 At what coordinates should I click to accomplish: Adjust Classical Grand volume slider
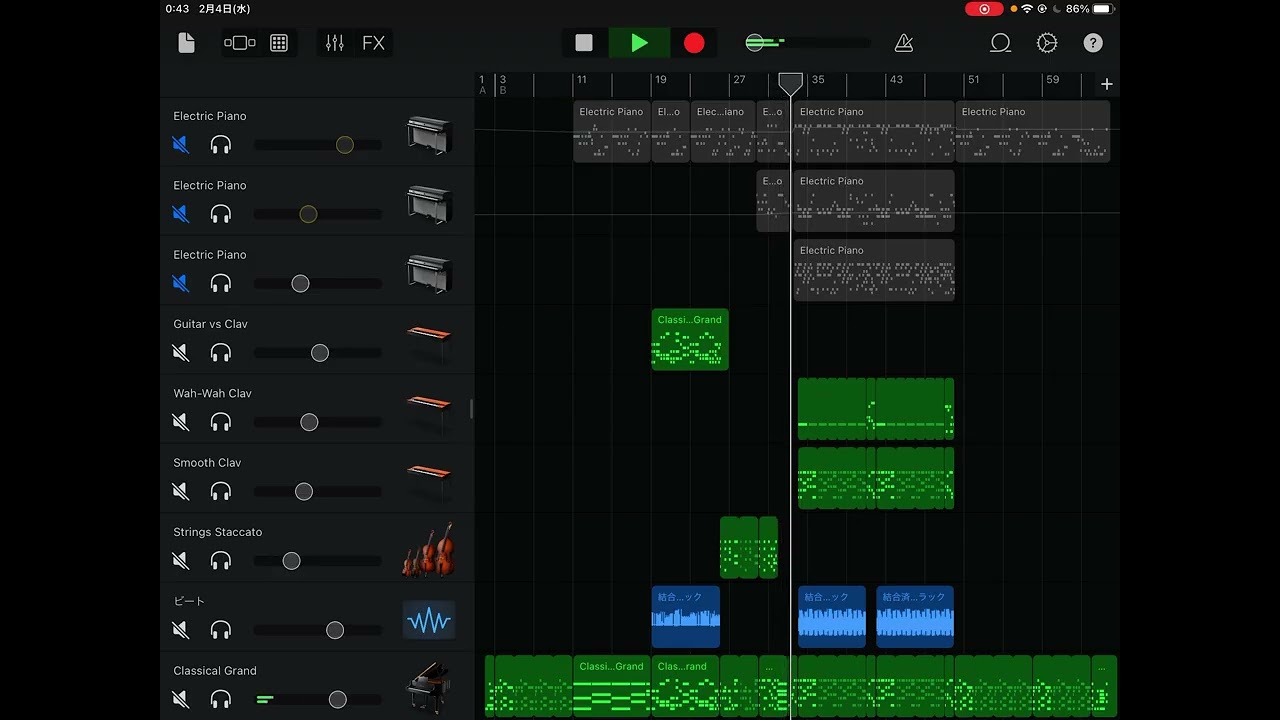pyautogui.click(x=318, y=699)
